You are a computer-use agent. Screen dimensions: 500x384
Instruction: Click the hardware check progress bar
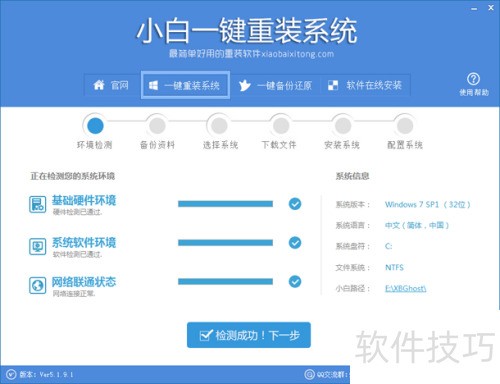(225, 204)
